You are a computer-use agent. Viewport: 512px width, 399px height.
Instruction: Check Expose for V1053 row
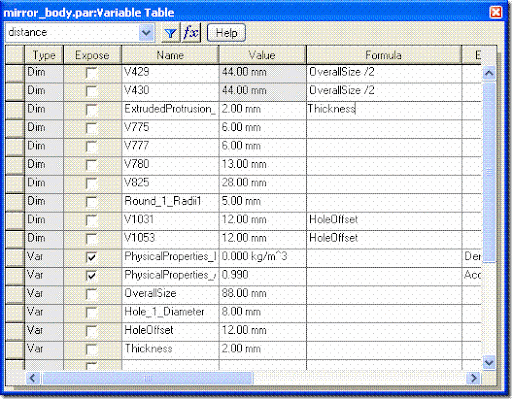coord(91,238)
